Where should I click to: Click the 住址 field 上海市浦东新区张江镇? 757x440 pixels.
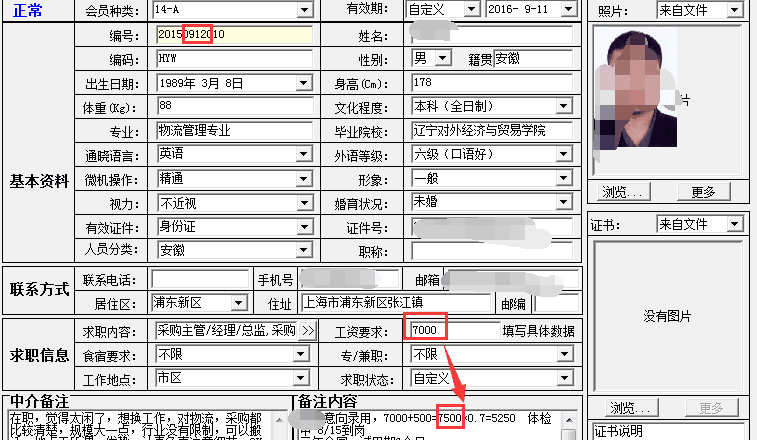[x=395, y=303]
